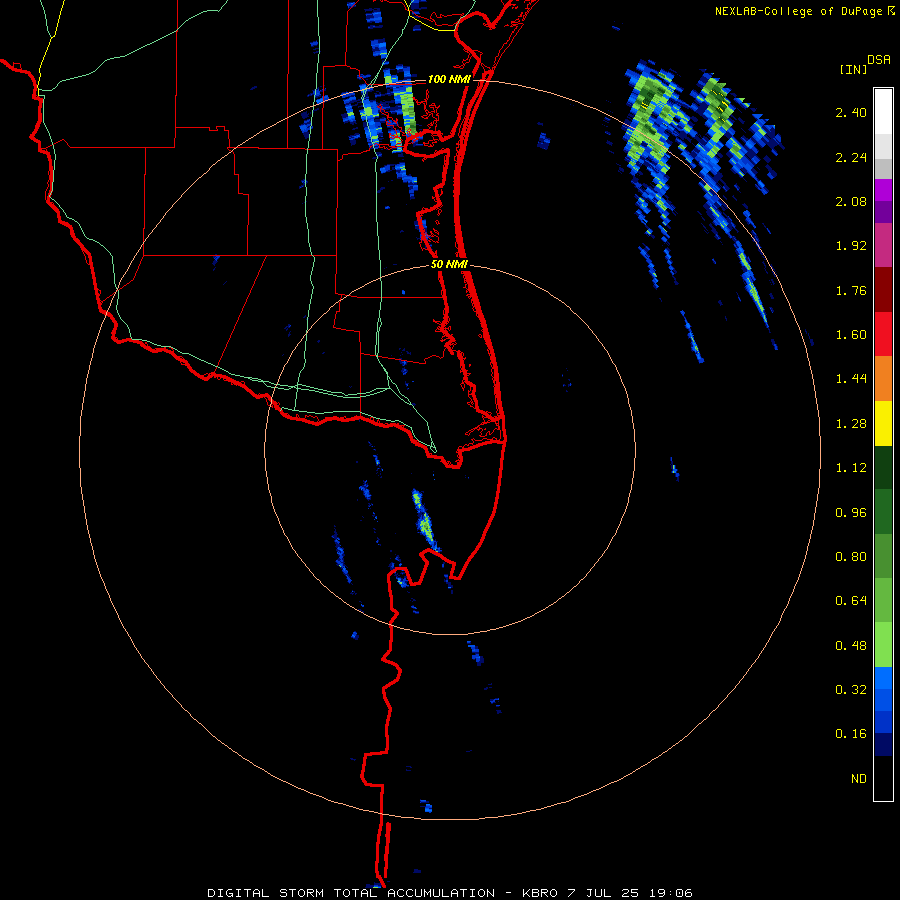Viewport: 900px width, 900px height.
Task: Pick the bright magenta legend swatch
Action: pyautogui.click(x=883, y=190)
